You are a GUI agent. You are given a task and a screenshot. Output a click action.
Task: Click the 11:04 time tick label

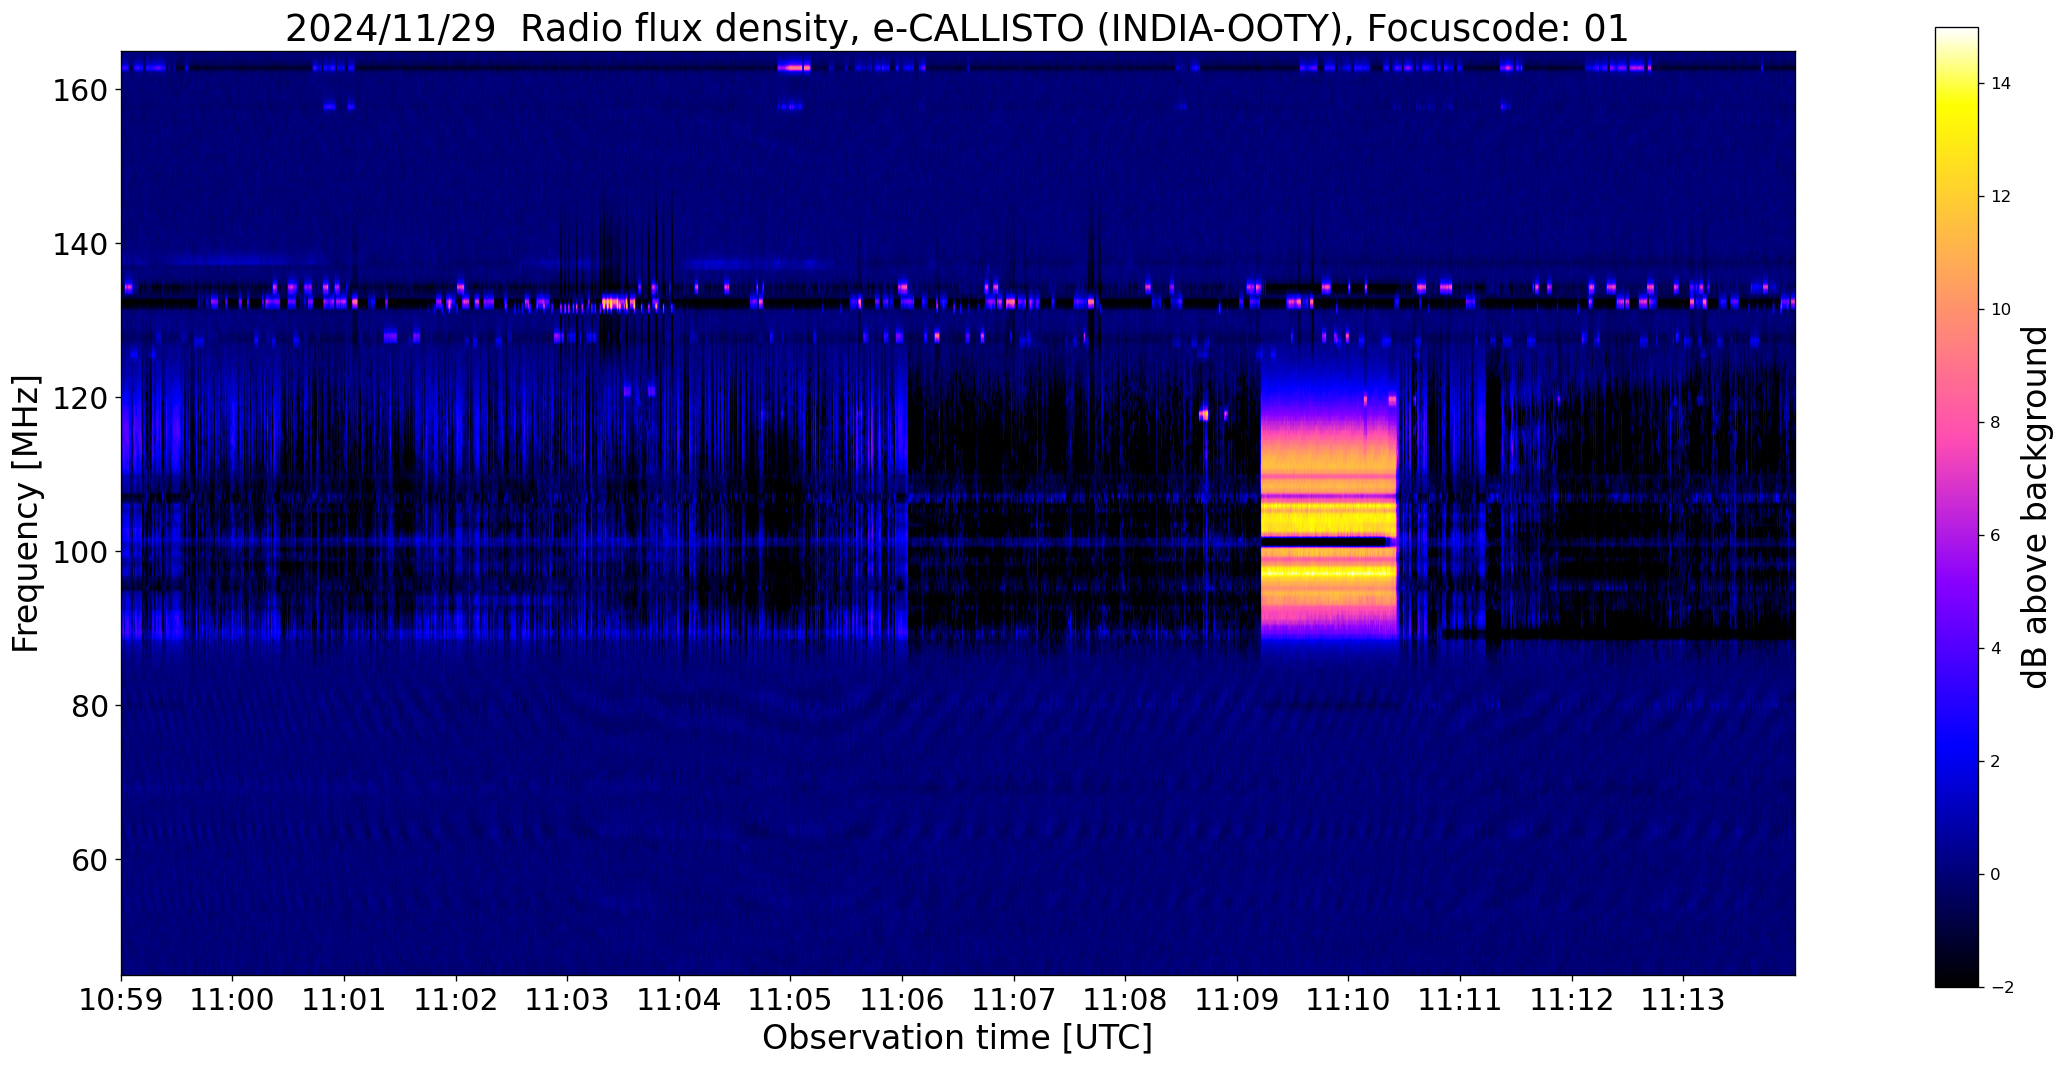click(x=680, y=1000)
